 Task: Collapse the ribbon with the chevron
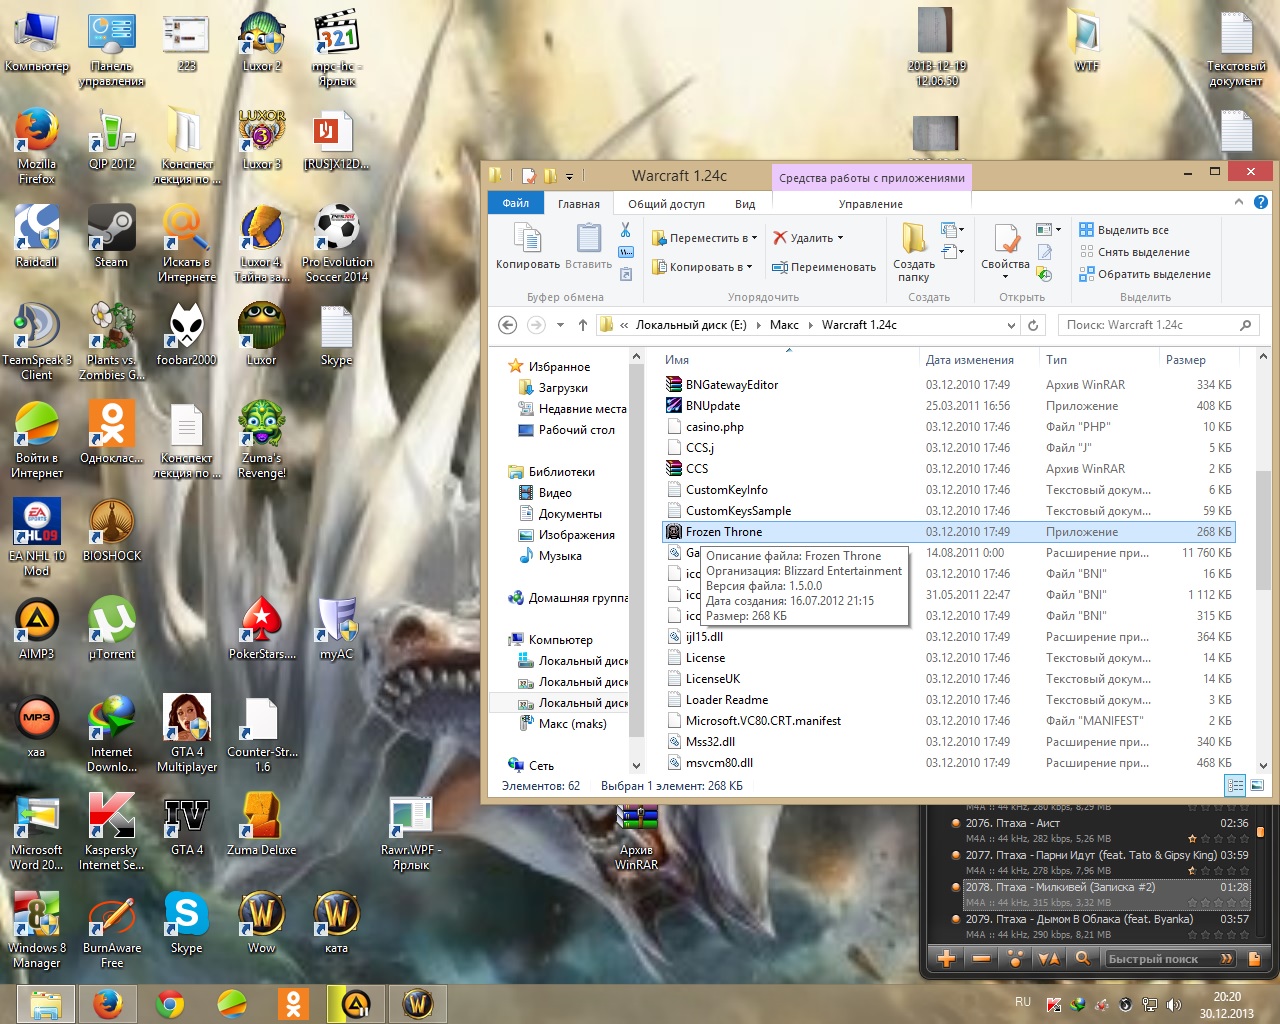(1239, 202)
